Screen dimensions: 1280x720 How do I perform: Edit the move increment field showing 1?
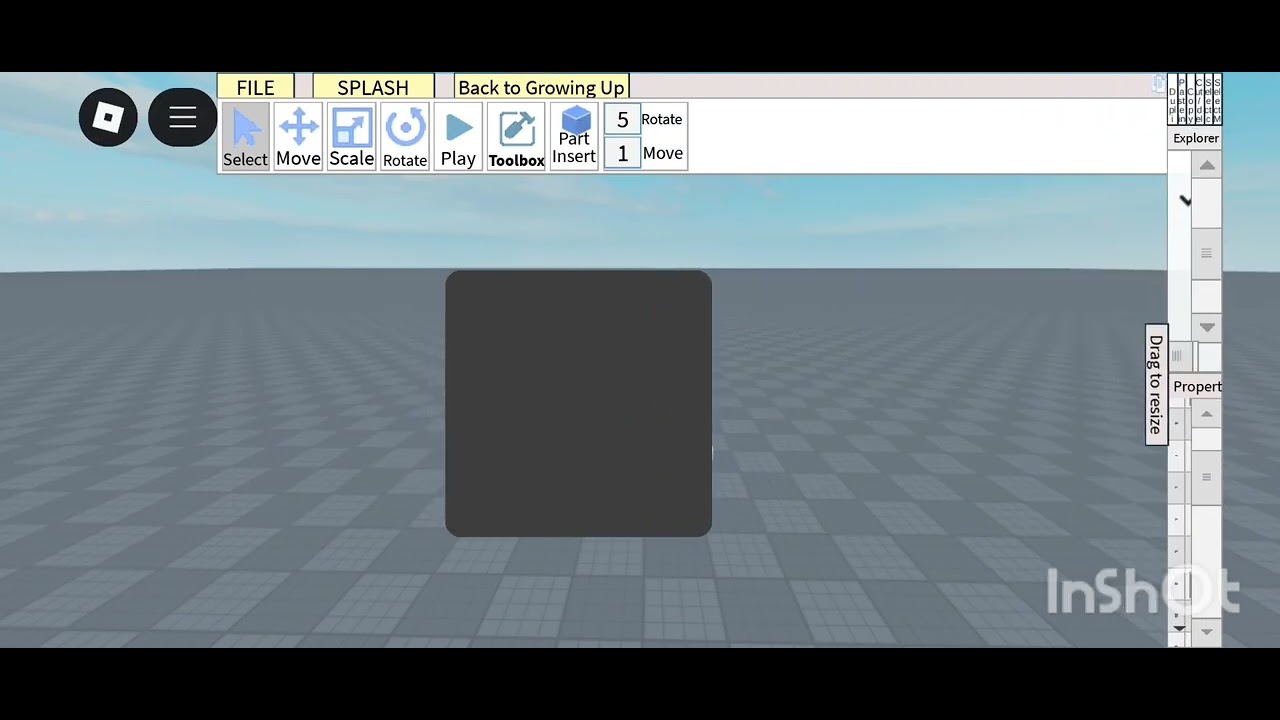[x=622, y=153]
